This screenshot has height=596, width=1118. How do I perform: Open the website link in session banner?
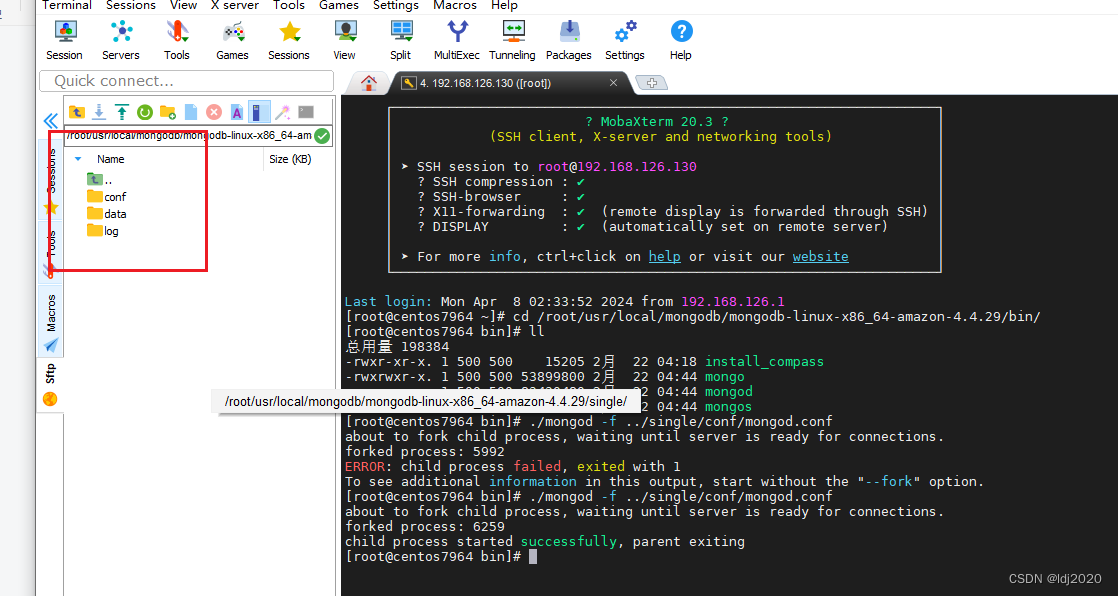click(x=820, y=256)
